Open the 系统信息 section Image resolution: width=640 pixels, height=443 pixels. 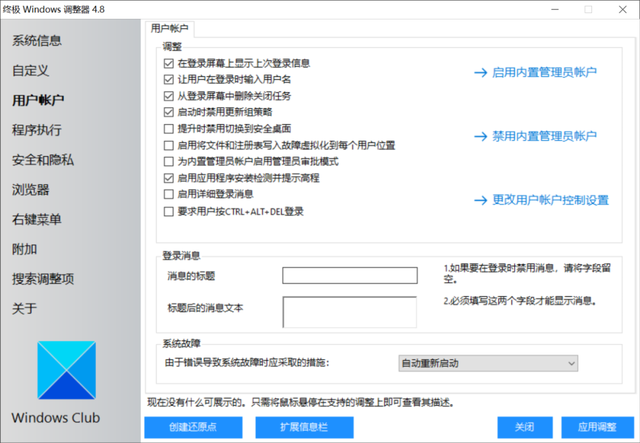point(37,40)
